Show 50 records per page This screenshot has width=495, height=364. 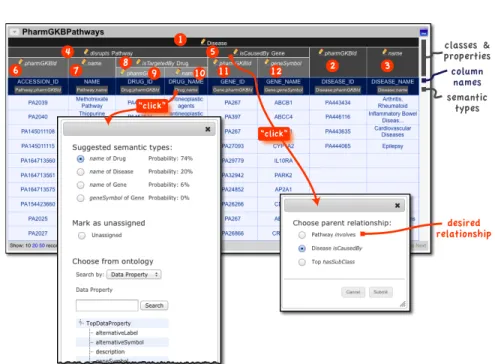pos(42,245)
